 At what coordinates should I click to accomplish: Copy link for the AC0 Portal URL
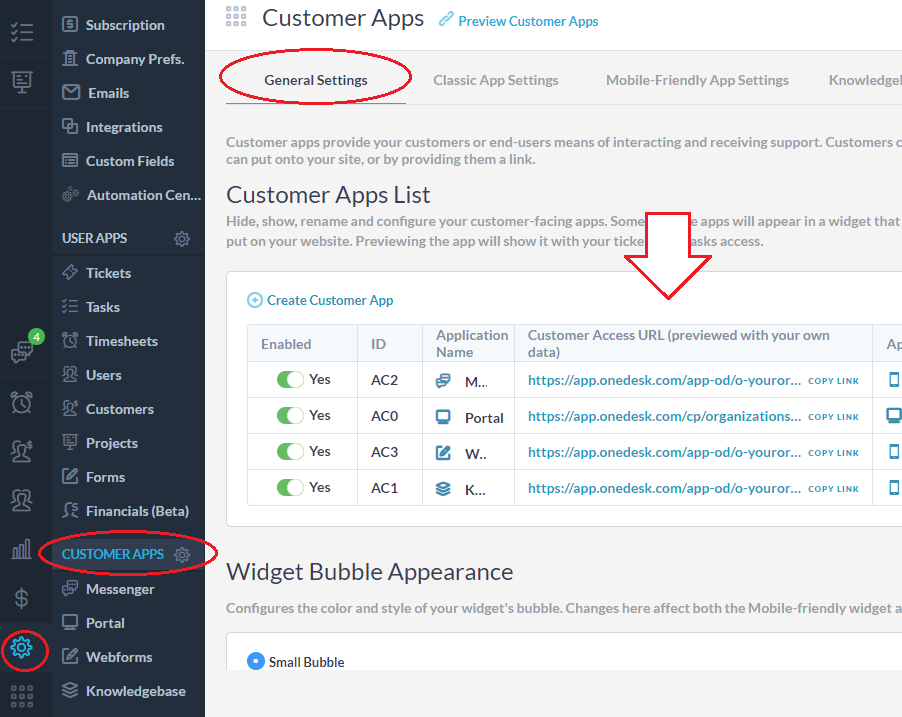pyautogui.click(x=833, y=417)
